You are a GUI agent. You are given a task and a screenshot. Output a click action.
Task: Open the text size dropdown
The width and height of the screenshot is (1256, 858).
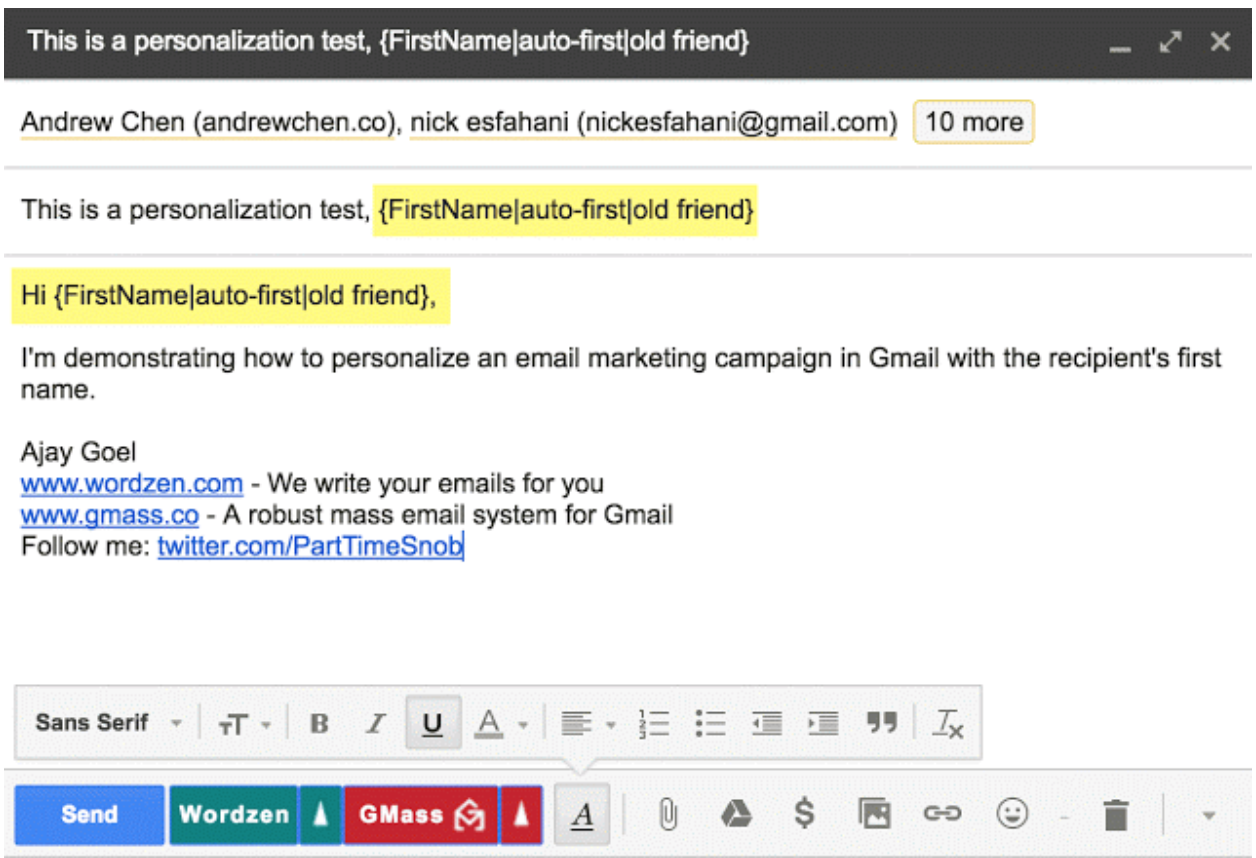point(240,722)
